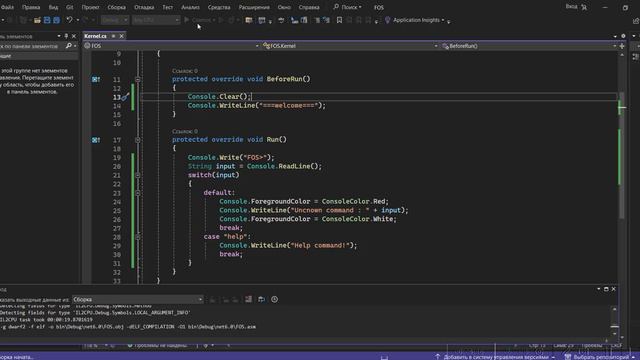
Task: Click the Application Insights lightbulb icon
Action: pyautogui.click(x=387, y=20)
